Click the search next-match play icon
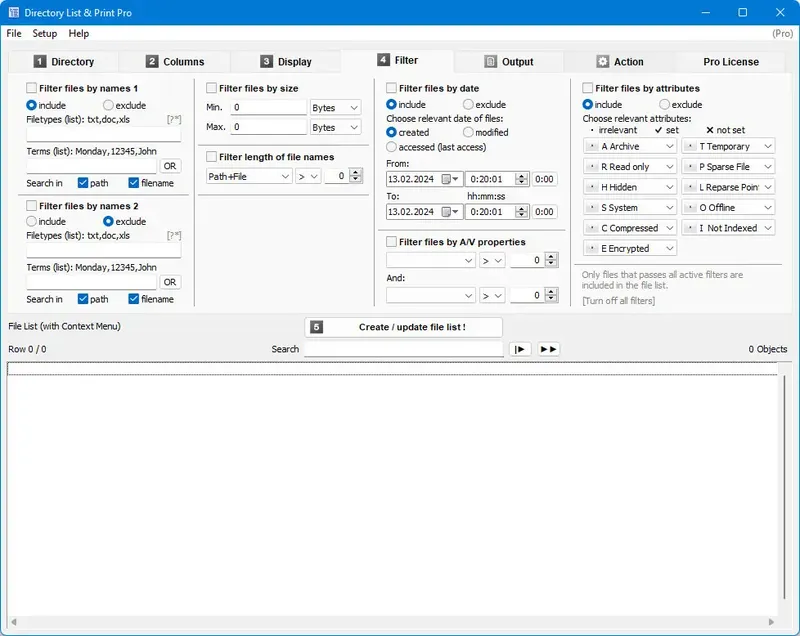The image size is (800, 636). point(519,349)
